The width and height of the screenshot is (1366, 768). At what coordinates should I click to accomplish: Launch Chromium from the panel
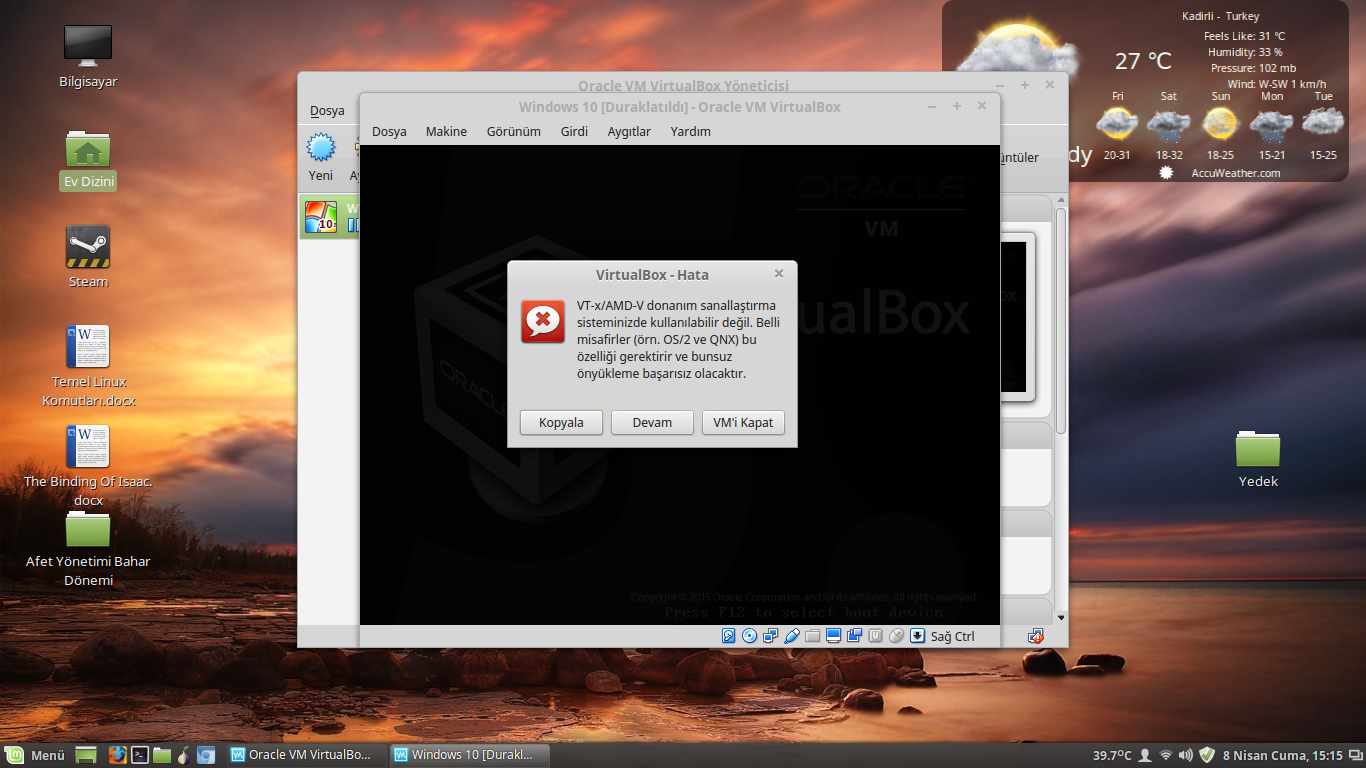coord(206,755)
